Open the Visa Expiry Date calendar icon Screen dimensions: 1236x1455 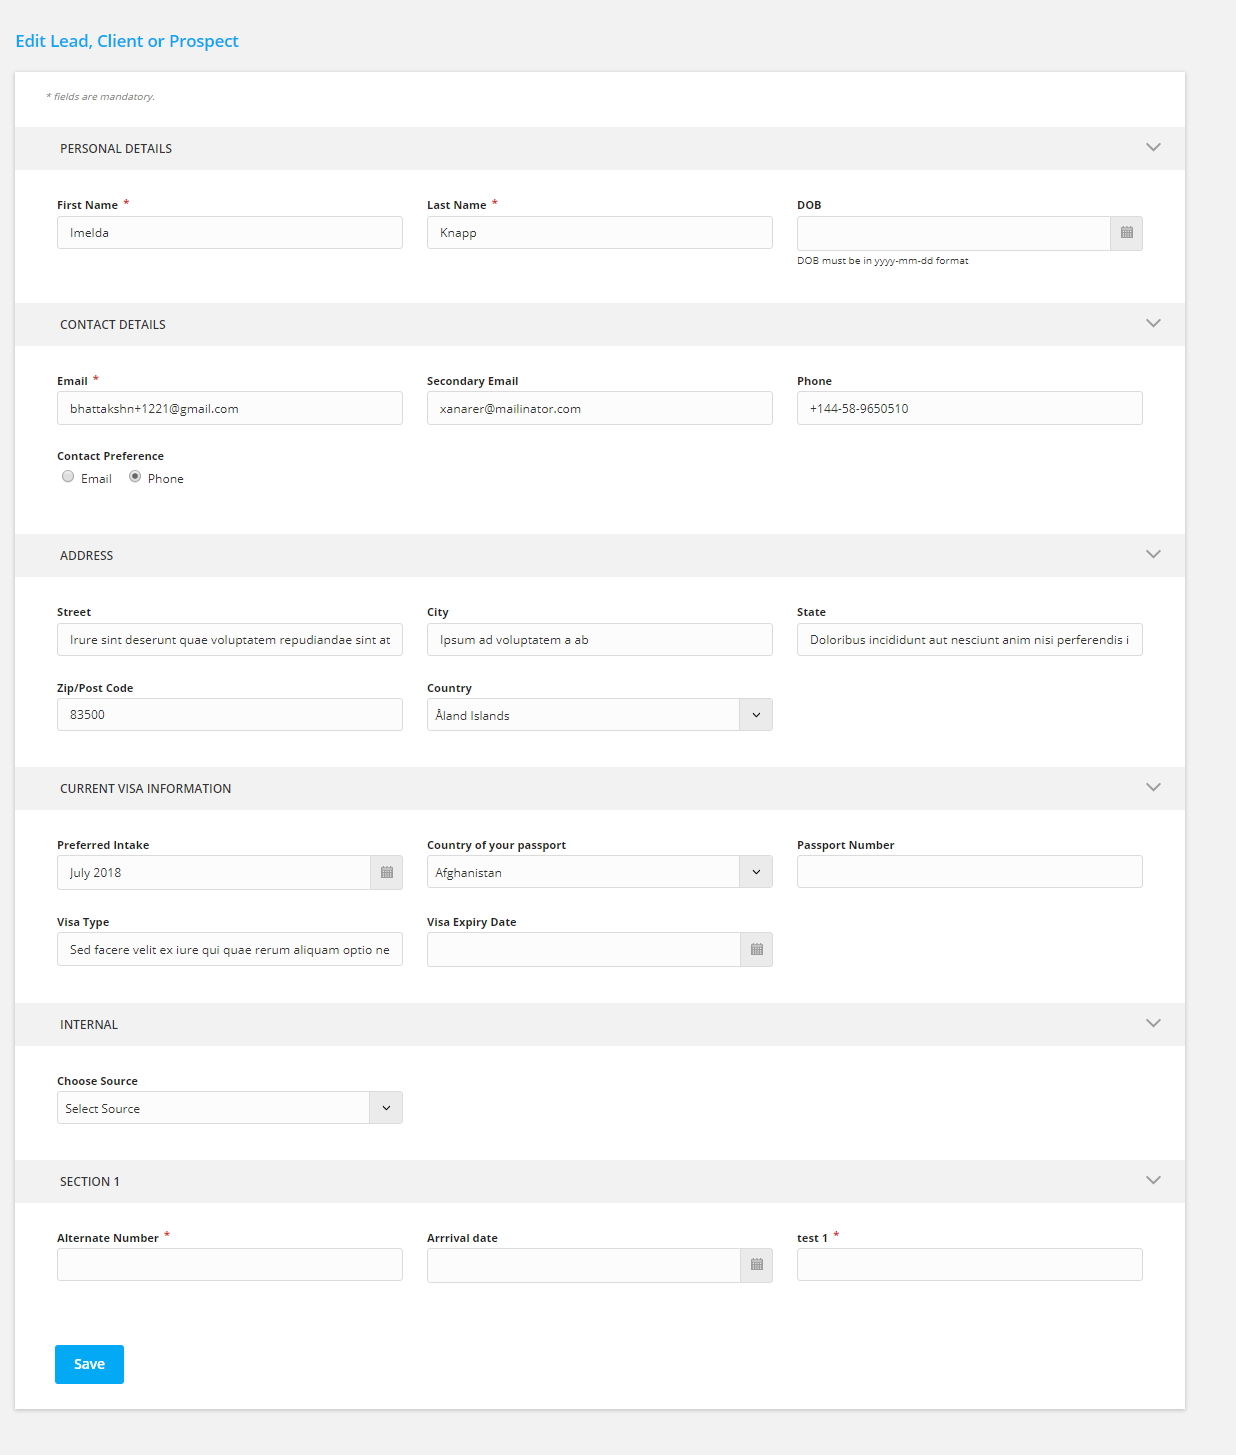pos(756,949)
